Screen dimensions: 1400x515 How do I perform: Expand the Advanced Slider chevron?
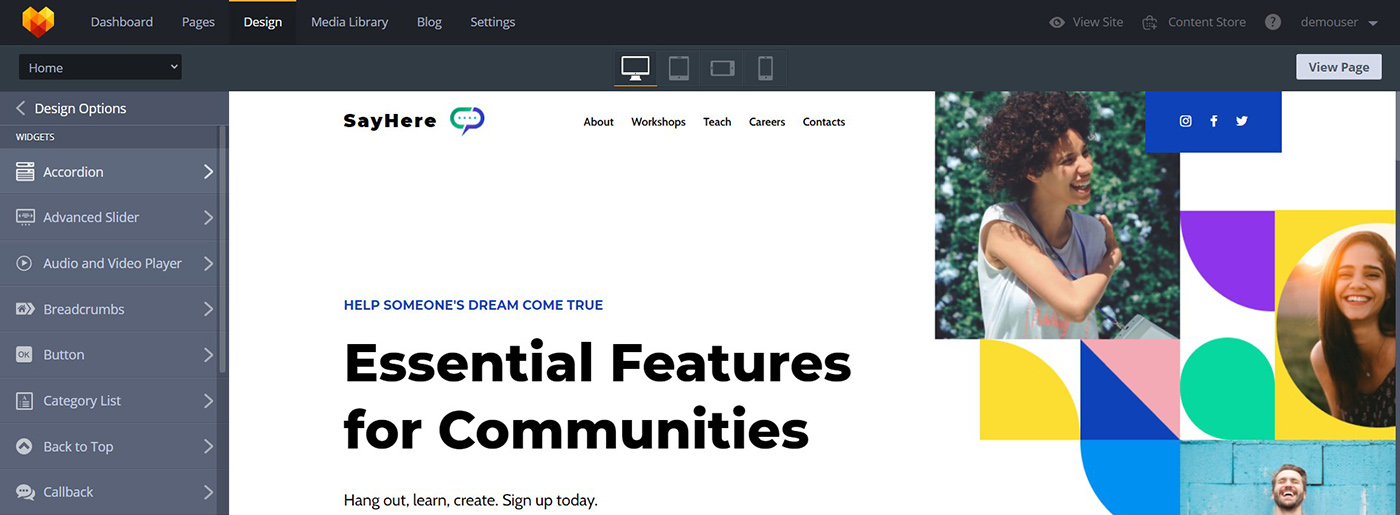tap(208, 217)
